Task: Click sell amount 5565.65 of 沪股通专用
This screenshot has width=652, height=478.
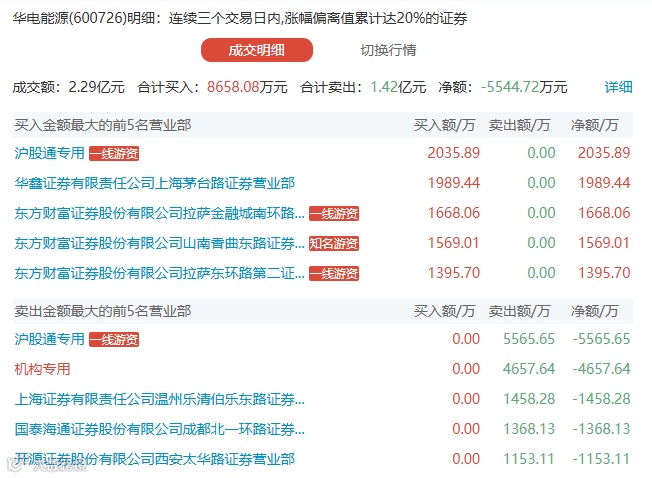Action: pyautogui.click(x=529, y=339)
